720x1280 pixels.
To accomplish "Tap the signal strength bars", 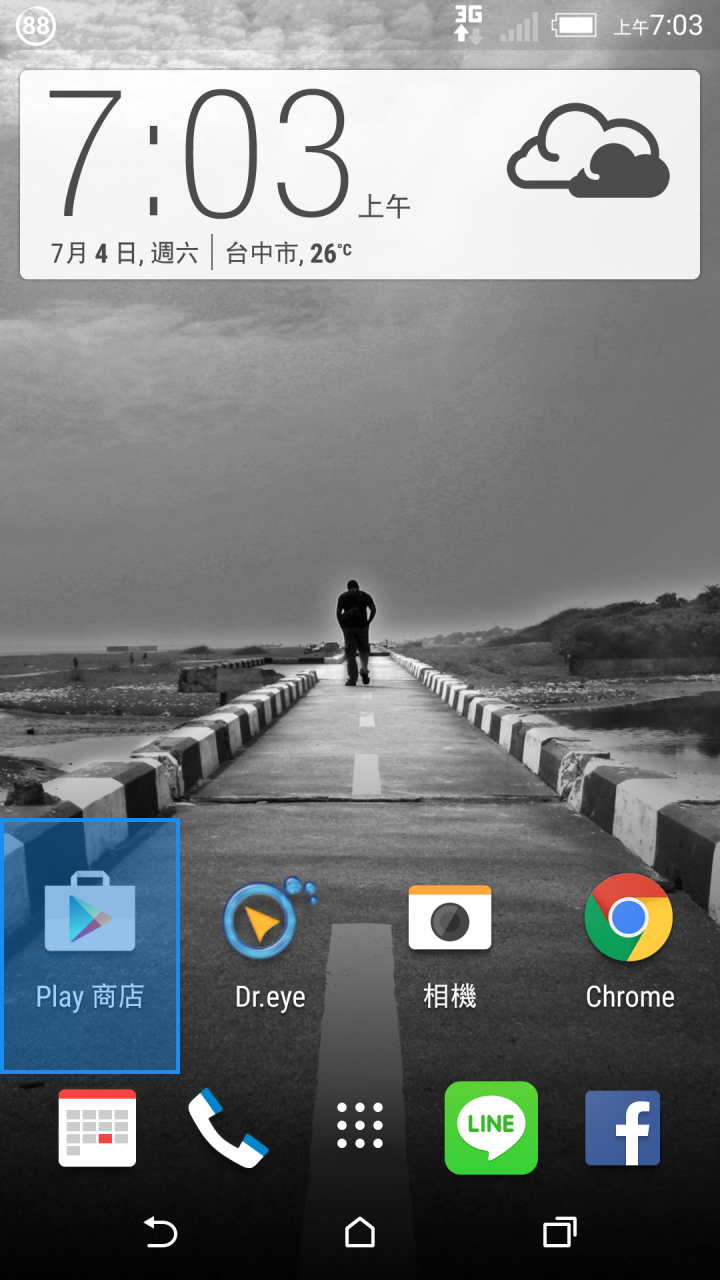I will pos(519,26).
